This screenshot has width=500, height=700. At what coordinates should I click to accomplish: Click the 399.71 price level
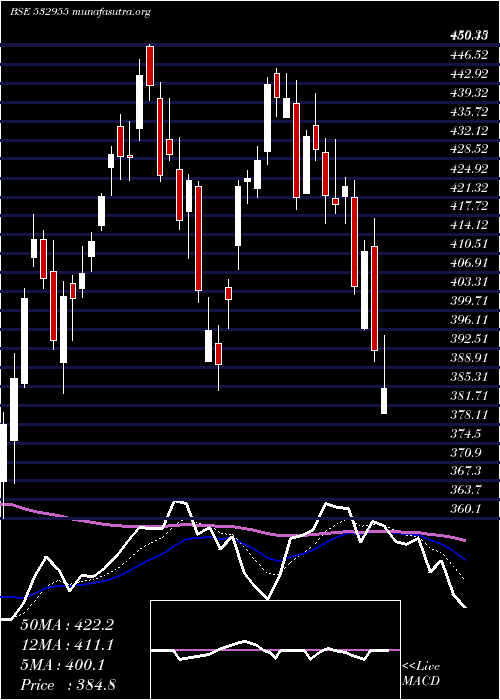[x=469, y=300]
